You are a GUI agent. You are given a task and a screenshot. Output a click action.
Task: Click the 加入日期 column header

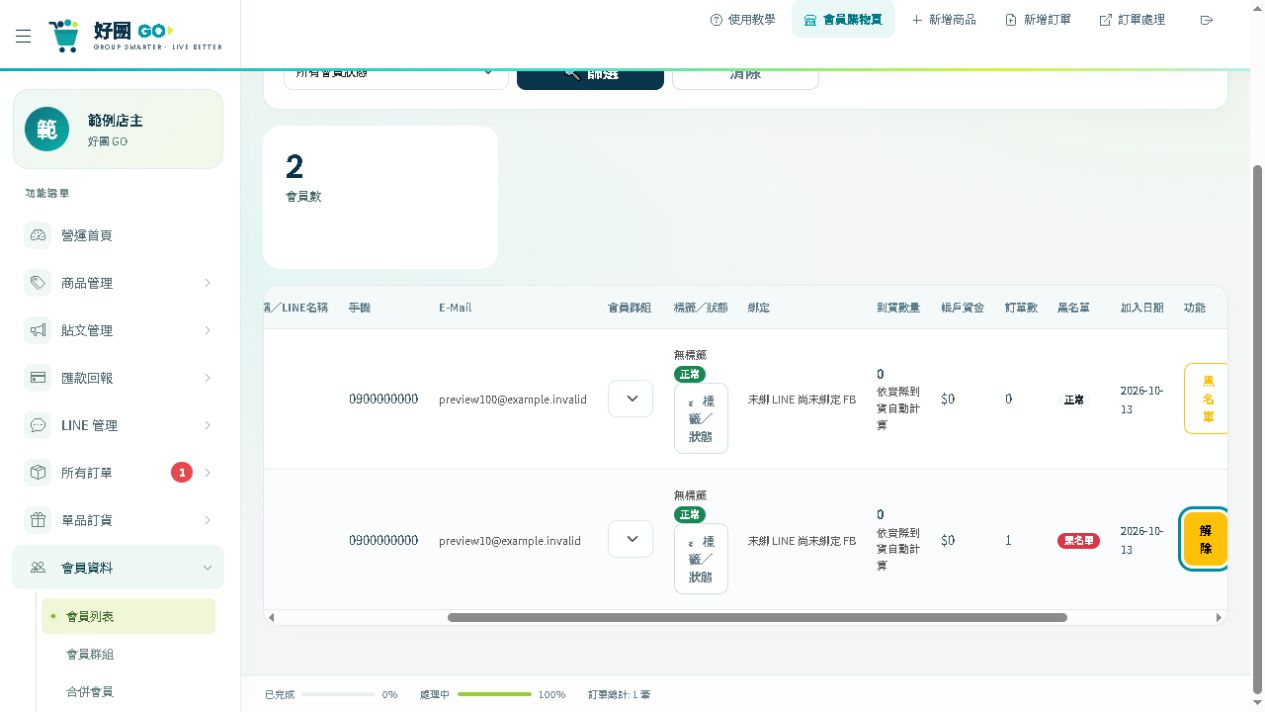[1142, 308]
